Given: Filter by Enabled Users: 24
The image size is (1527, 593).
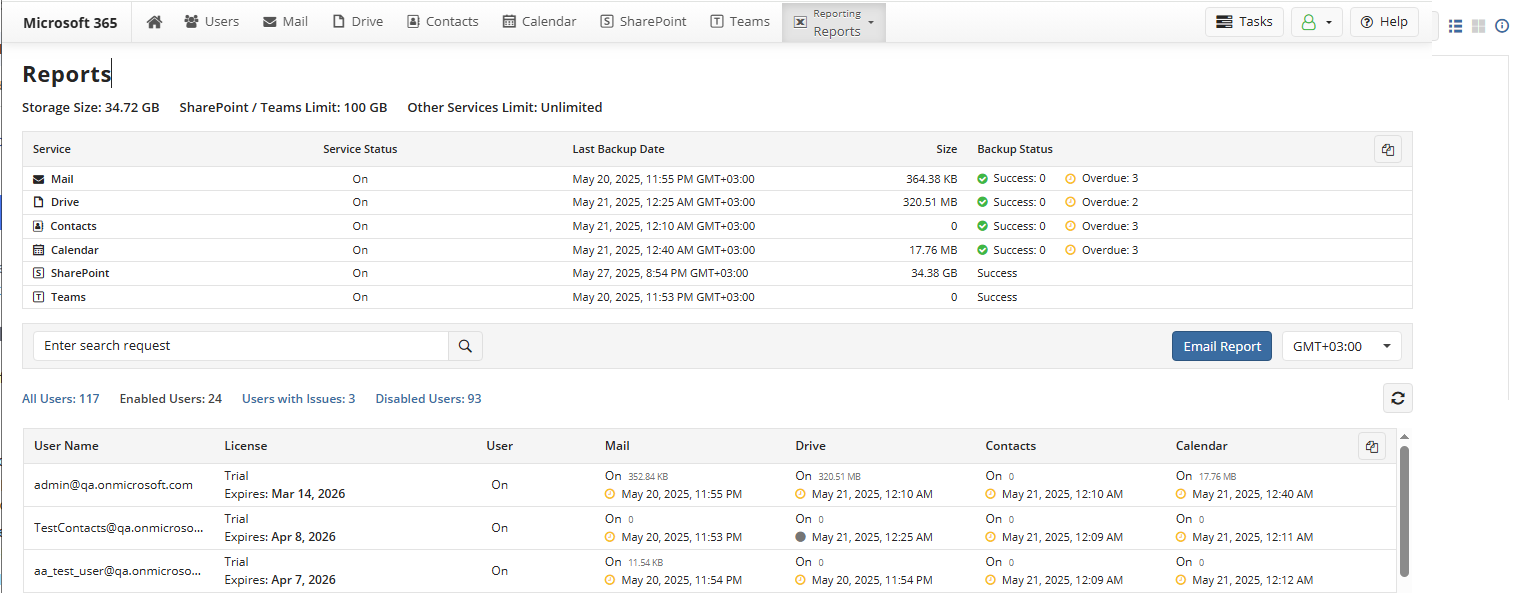Looking at the screenshot, I should (x=171, y=399).
